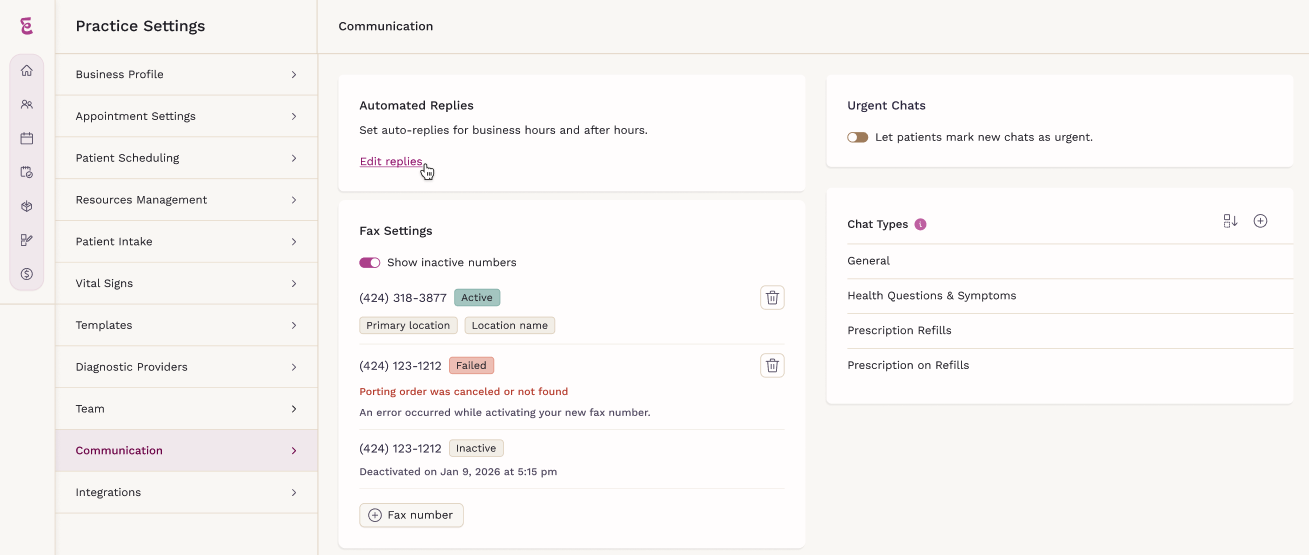Expand the Vital Signs chevron
Image resolution: width=1309 pixels, height=555 pixels.
[x=294, y=283]
